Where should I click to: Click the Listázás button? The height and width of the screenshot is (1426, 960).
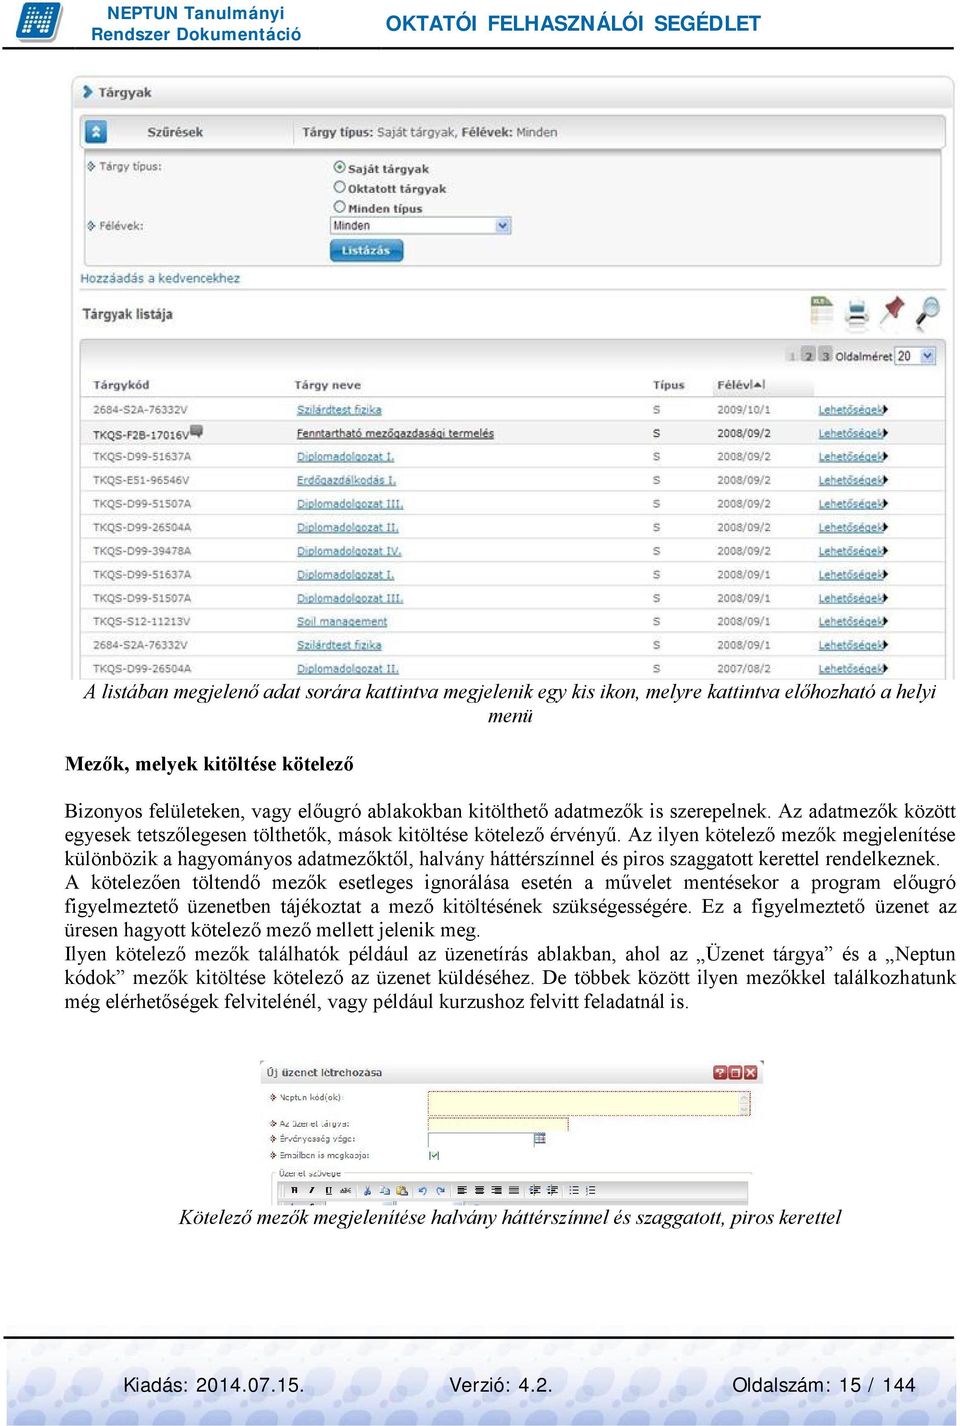(x=366, y=250)
